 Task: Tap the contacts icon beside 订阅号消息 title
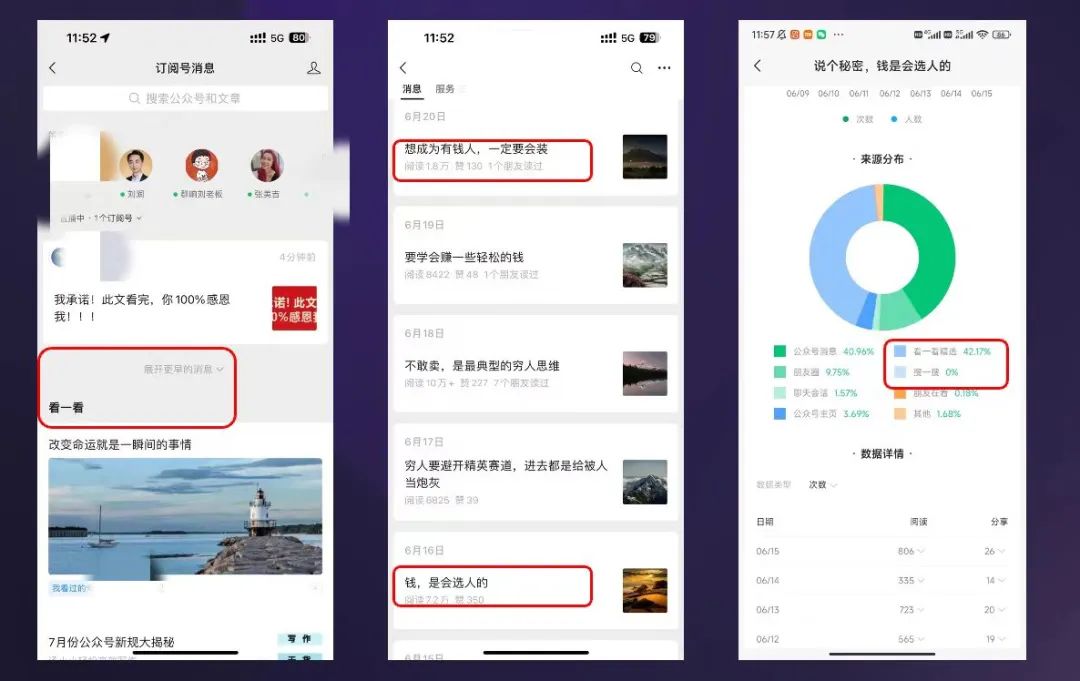pyautogui.click(x=314, y=67)
